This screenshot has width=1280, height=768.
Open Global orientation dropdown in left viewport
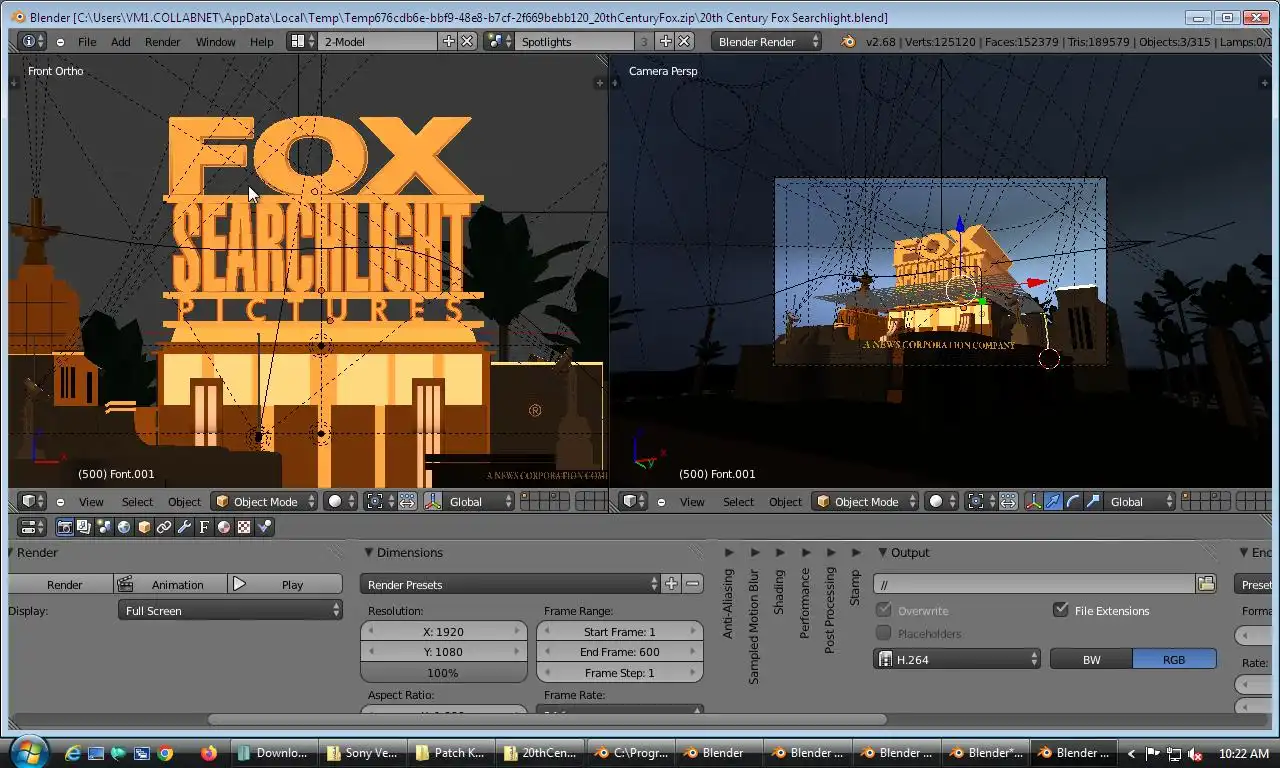tap(478, 501)
